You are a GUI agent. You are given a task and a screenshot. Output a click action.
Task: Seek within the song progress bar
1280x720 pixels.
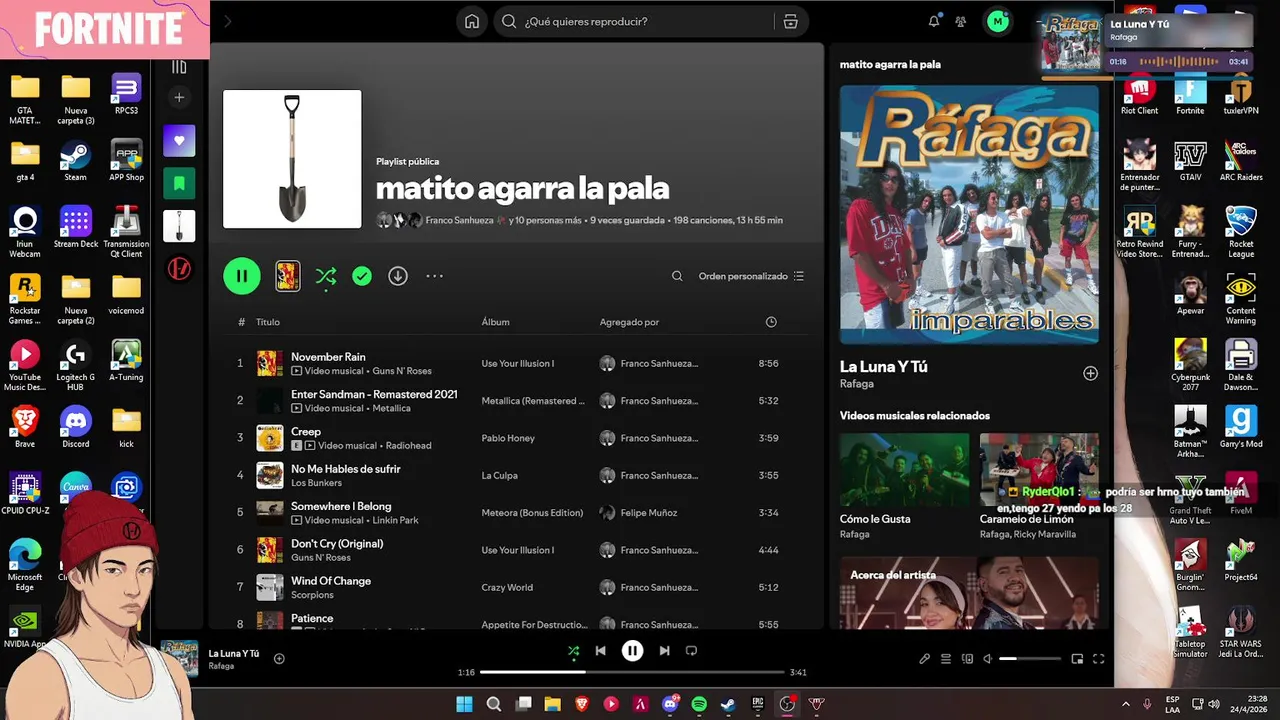click(632, 672)
